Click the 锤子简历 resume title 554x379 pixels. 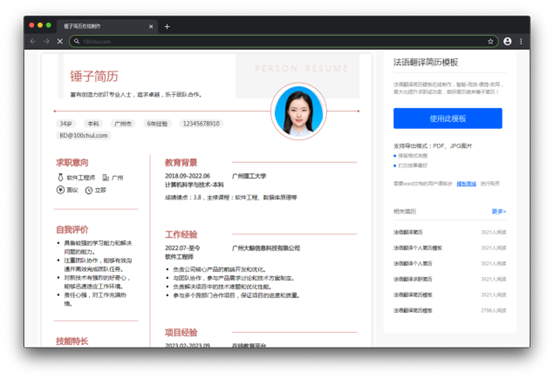pos(94,76)
